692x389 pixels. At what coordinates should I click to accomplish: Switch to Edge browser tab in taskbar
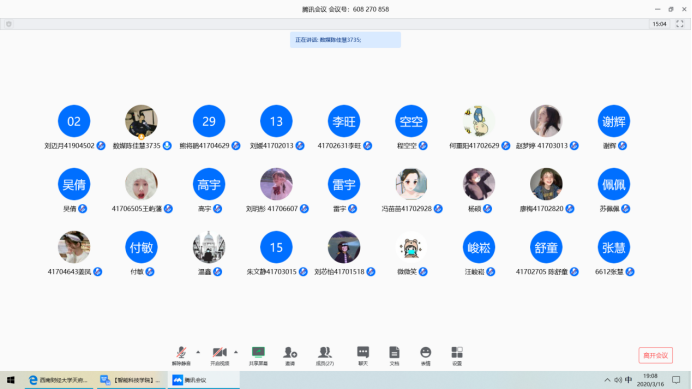point(59,380)
